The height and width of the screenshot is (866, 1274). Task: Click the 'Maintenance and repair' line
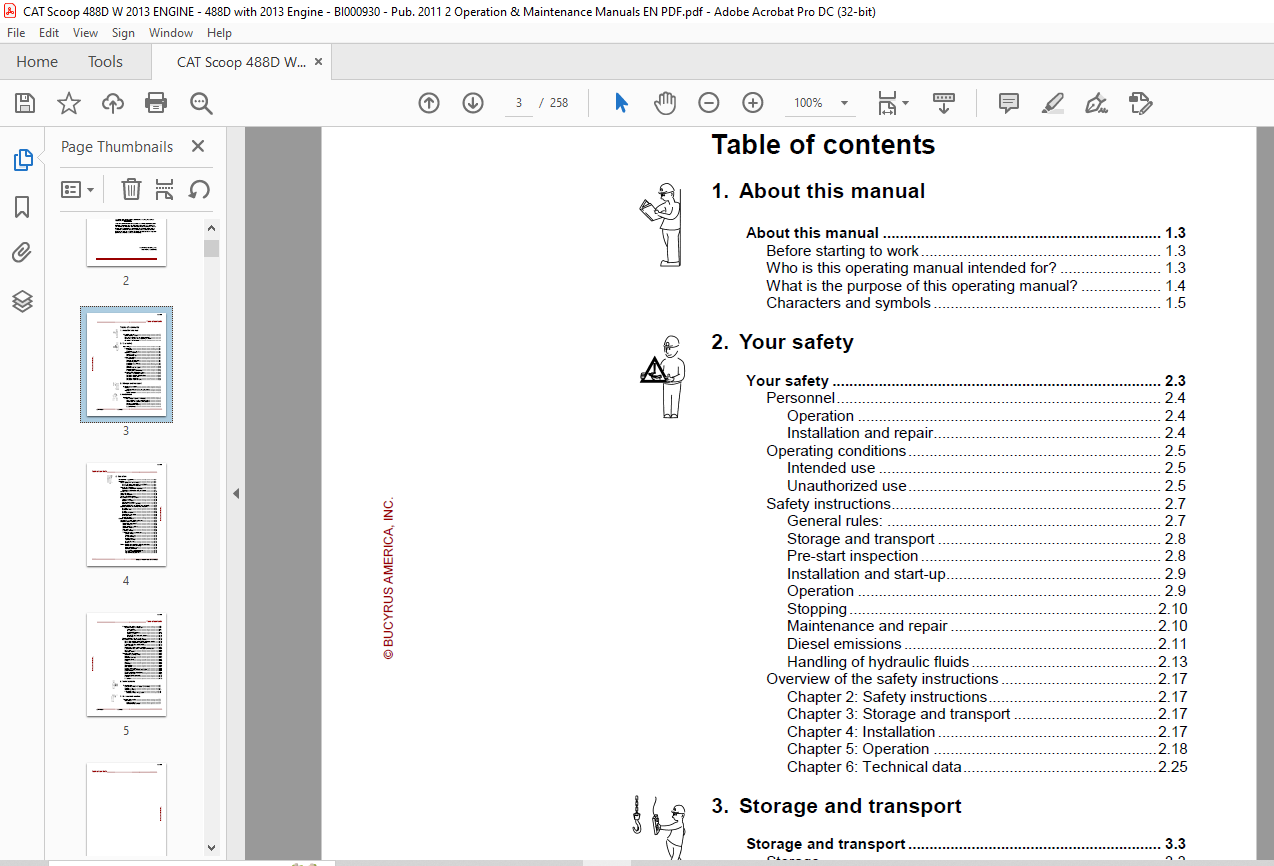pos(987,626)
